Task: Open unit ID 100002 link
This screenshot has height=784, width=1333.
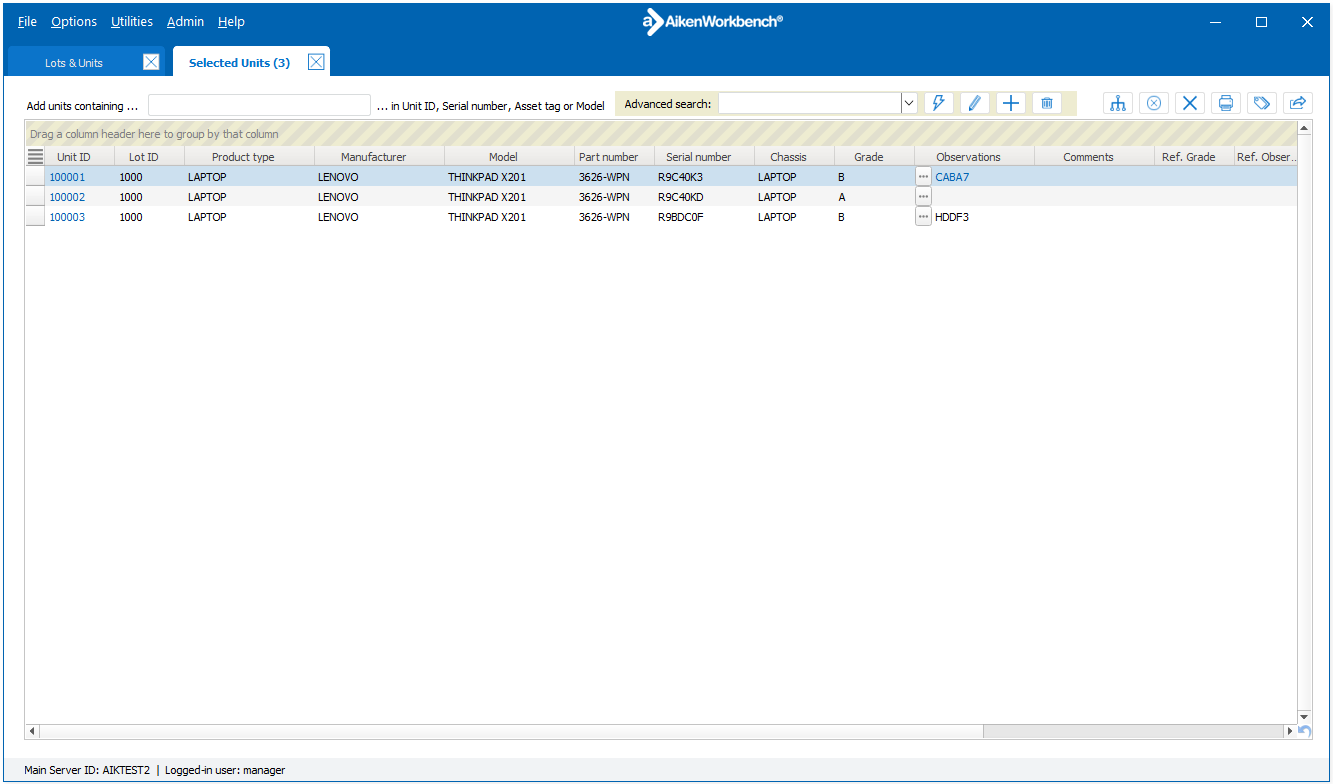Action: pos(67,197)
